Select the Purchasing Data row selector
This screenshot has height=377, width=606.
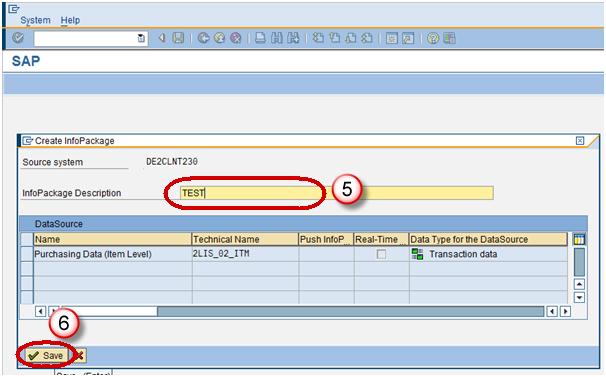coord(27,254)
